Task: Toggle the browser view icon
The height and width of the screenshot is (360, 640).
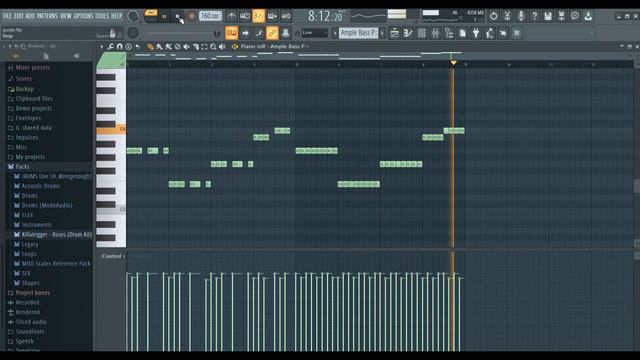Action: click(x=449, y=33)
